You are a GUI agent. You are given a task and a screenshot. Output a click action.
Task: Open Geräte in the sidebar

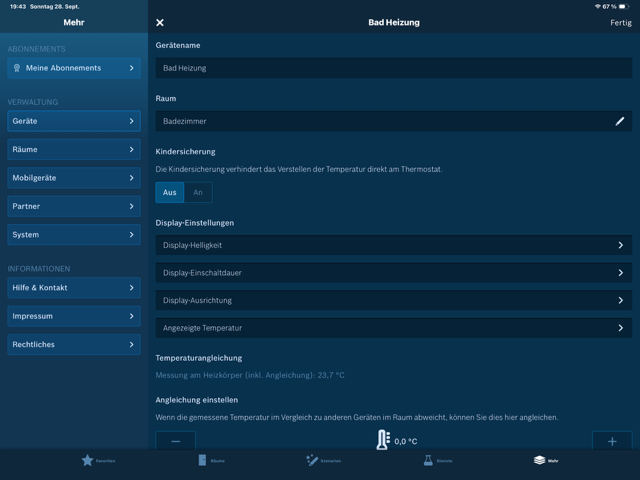74,121
